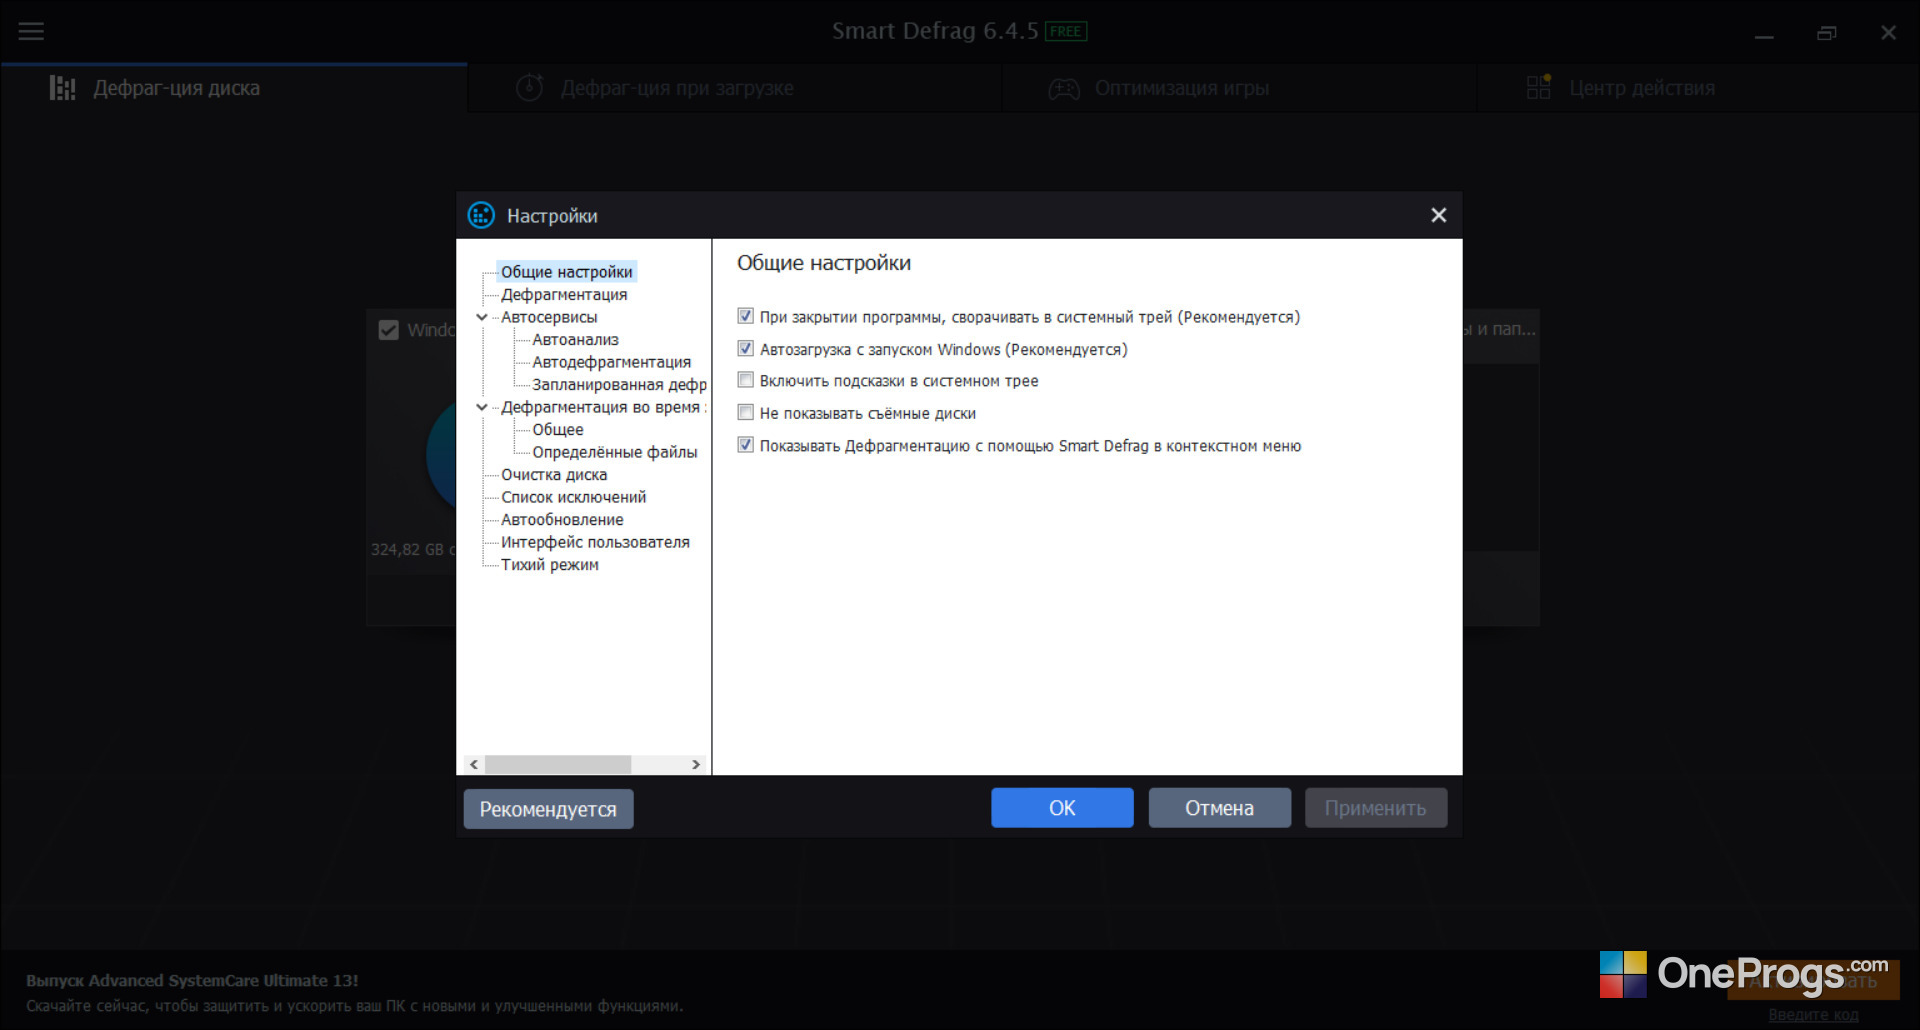Open Тихий режим settings
Image resolution: width=1920 pixels, height=1030 pixels.
[550, 565]
